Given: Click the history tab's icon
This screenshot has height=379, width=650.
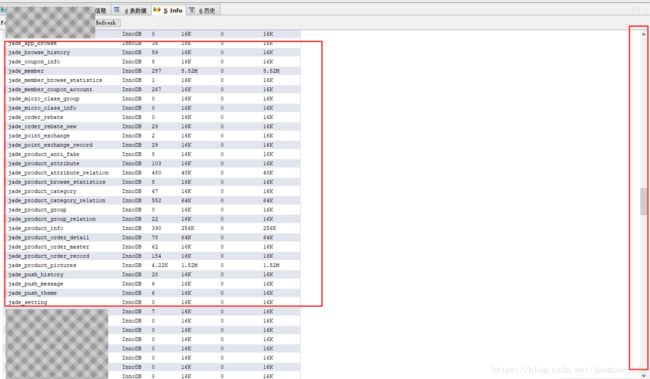Looking at the screenshot, I should point(192,10).
